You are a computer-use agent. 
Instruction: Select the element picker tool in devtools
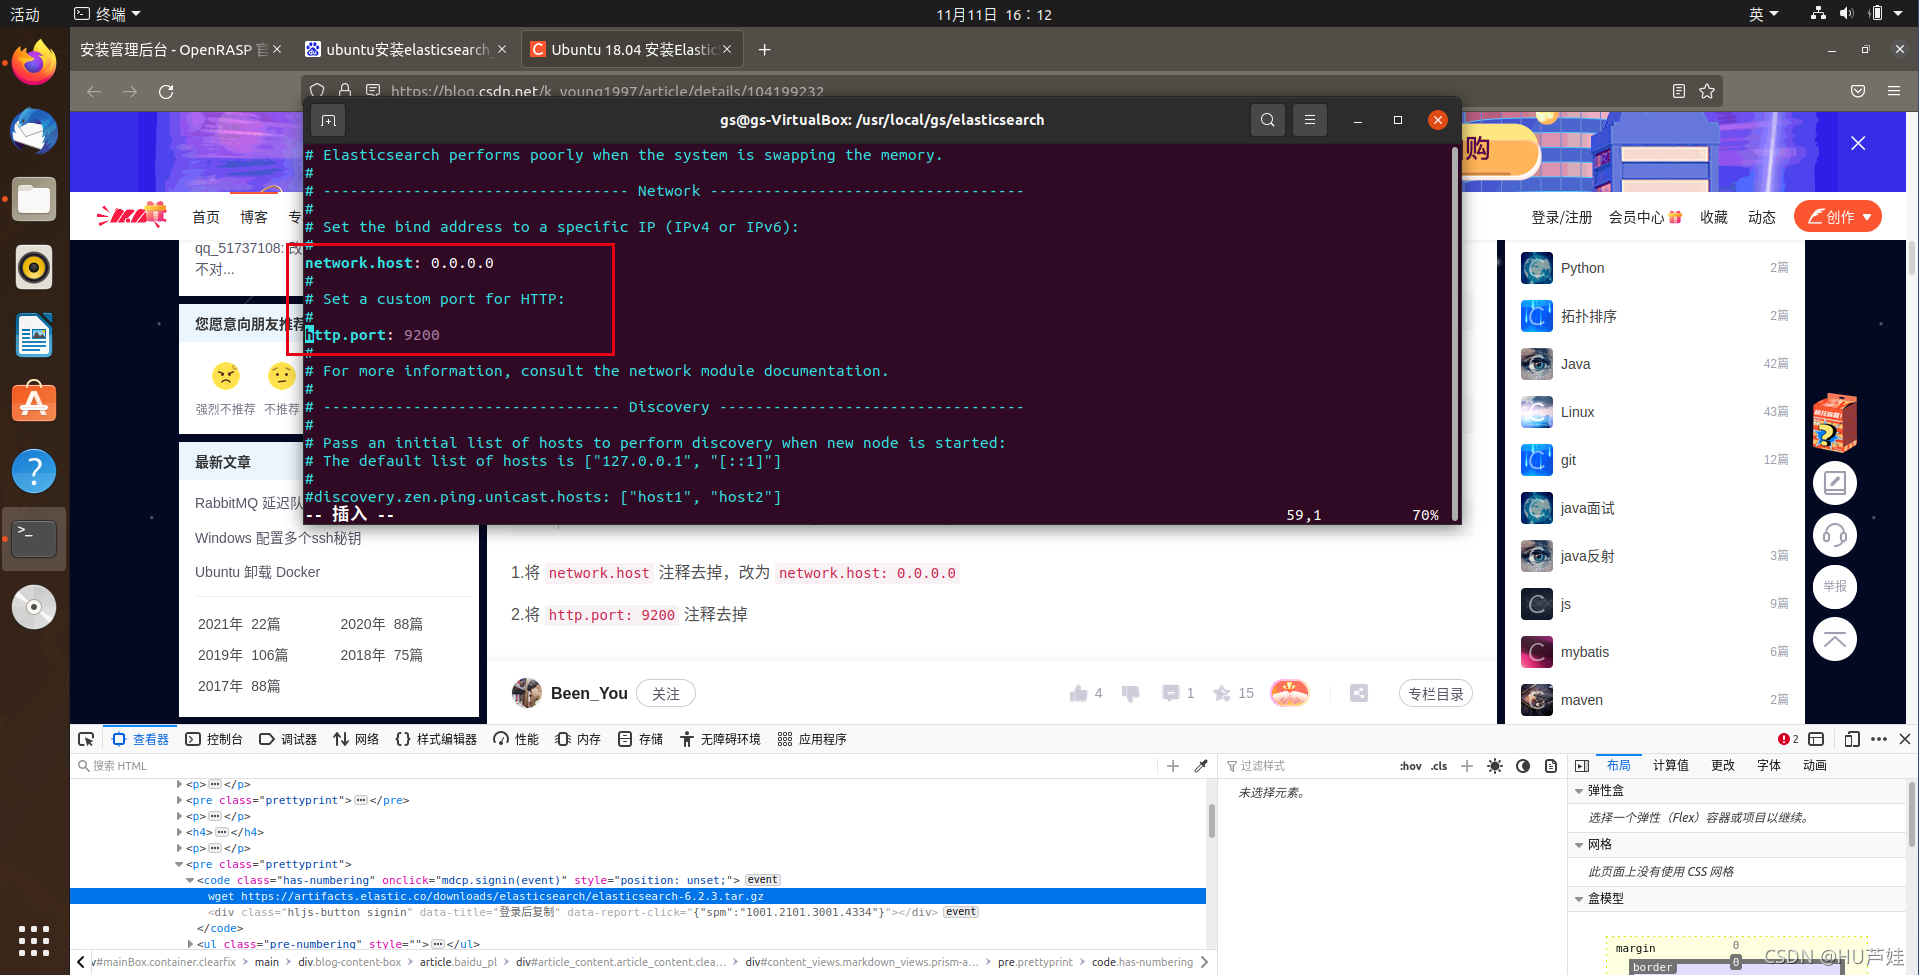[86, 739]
